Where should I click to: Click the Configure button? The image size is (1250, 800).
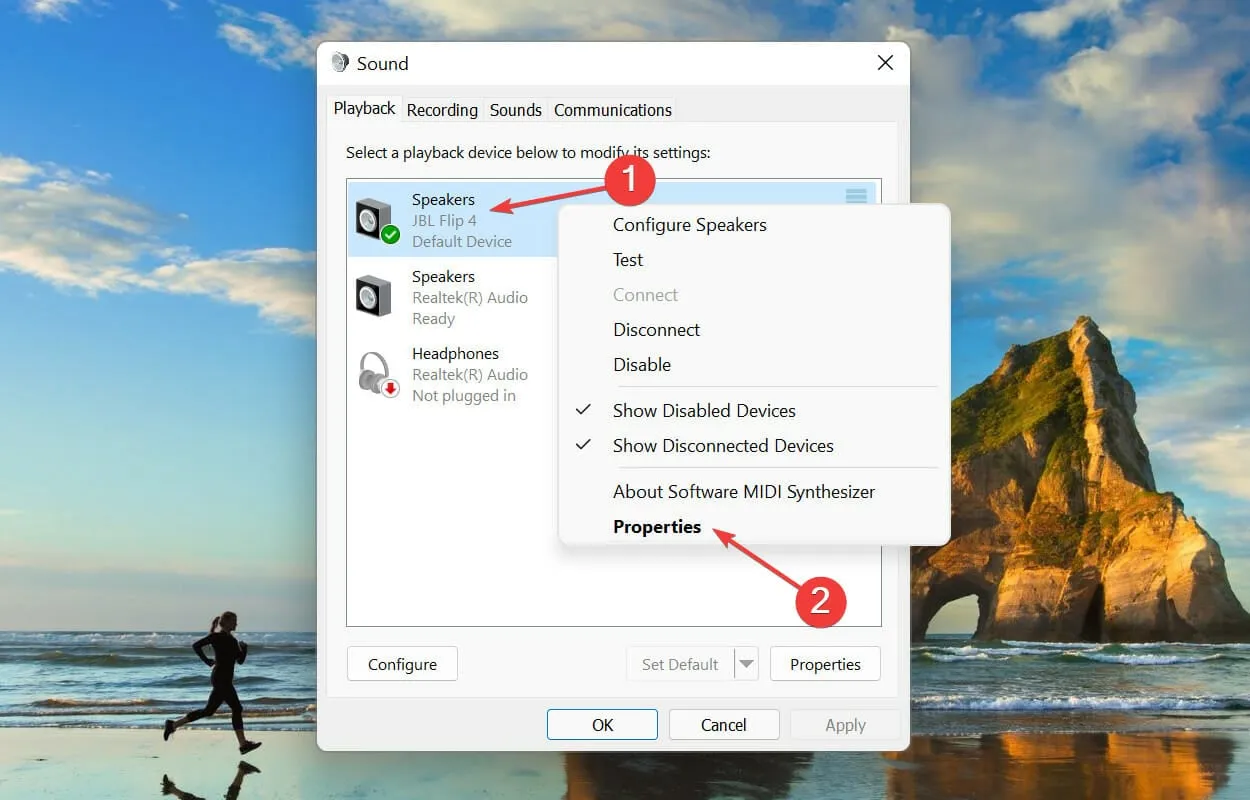coord(402,664)
